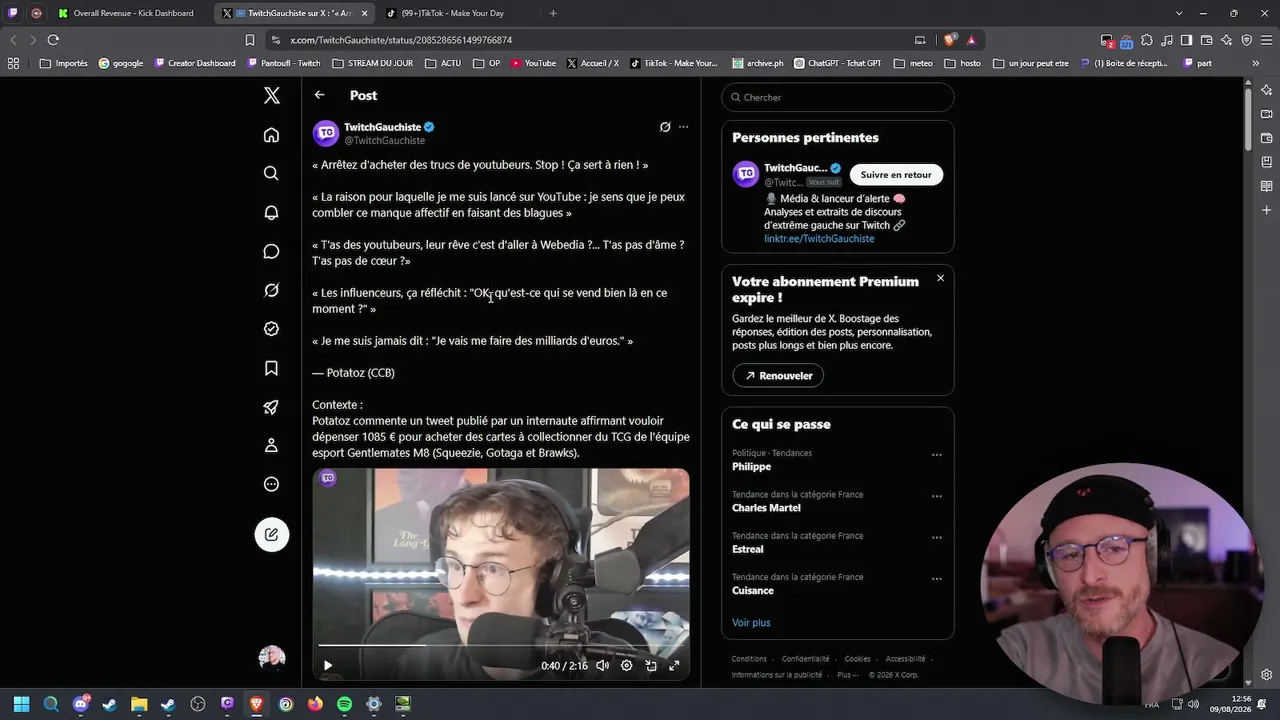
Task: Play the embedded video
Action: pyautogui.click(x=327, y=665)
